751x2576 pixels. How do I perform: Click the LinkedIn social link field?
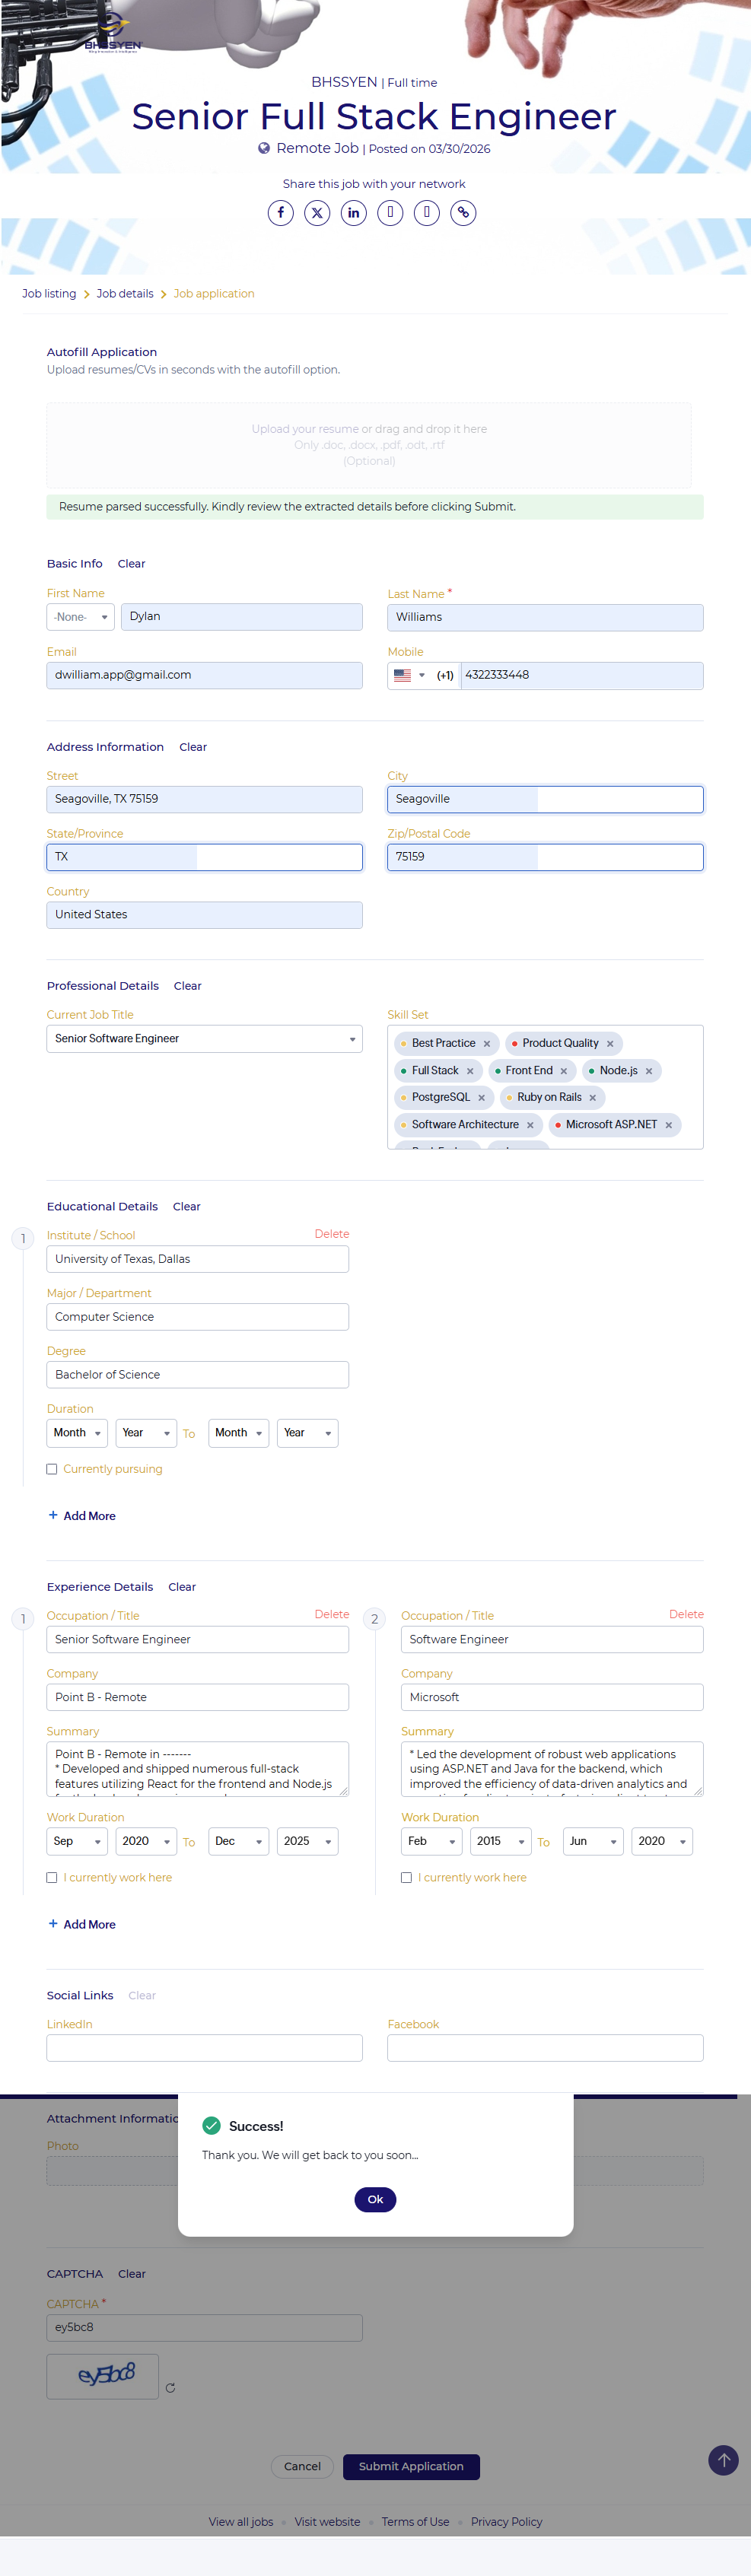click(x=204, y=2047)
